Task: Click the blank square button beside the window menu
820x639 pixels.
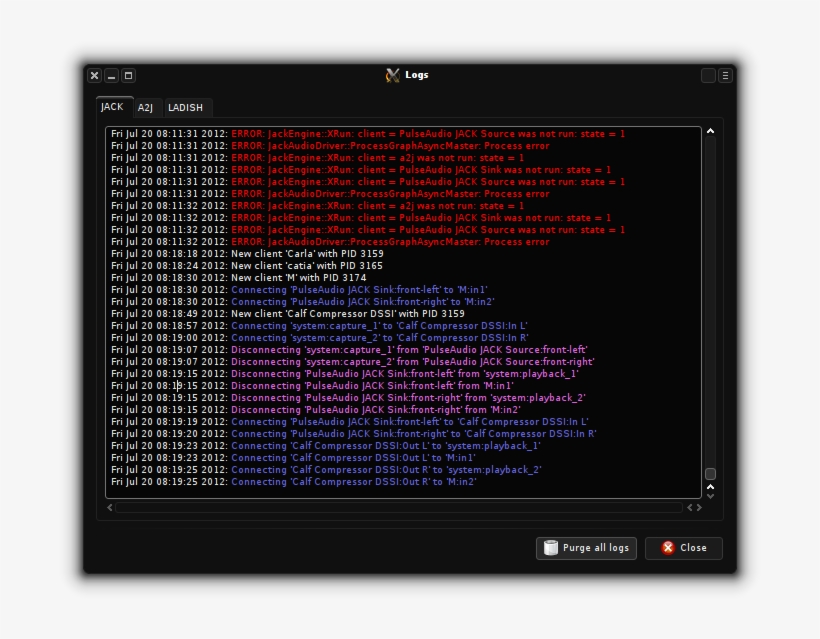Action: coord(708,75)
